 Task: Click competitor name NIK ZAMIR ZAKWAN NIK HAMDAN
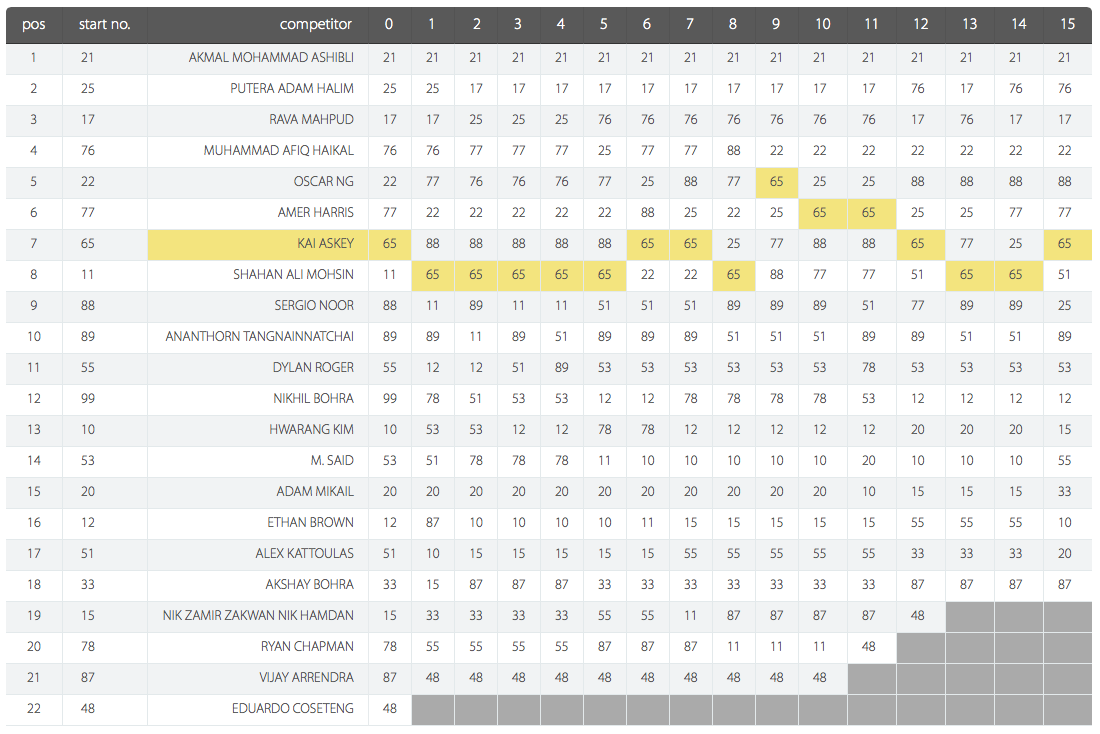[258, 615]
